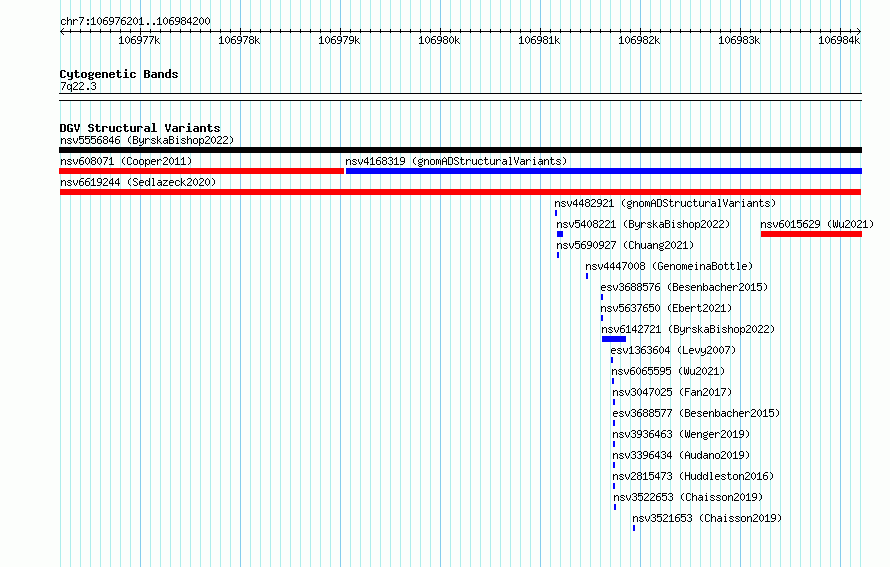Click the blue nsv6142721 variant bar
This screenshot has height=567, width=890.
[614, 339]
